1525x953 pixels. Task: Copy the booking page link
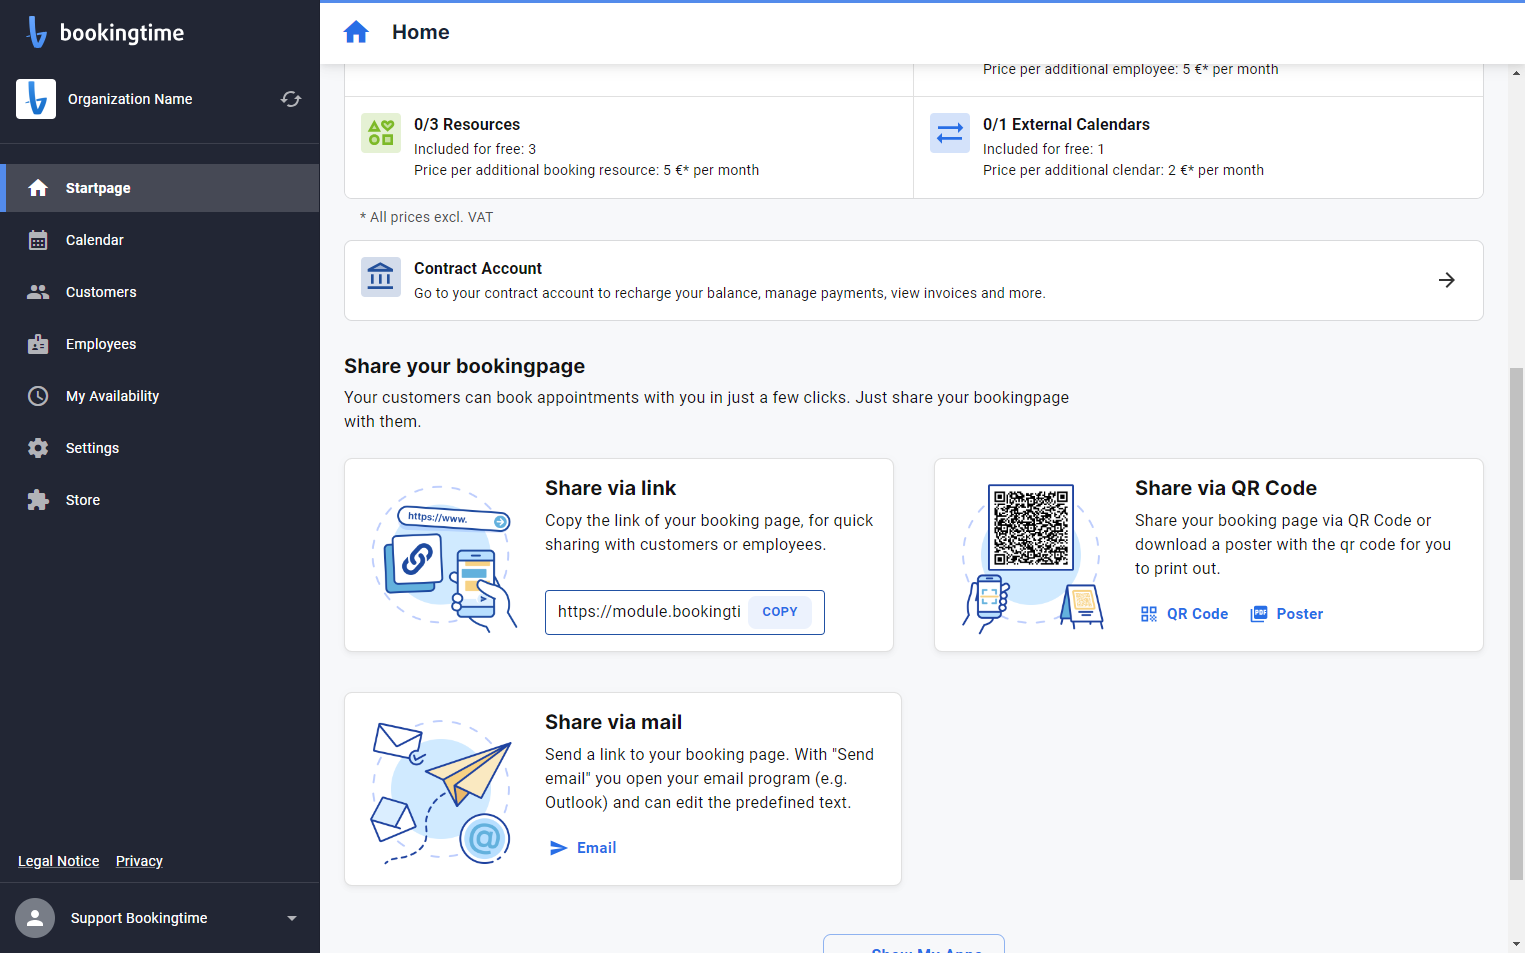pyautogui.click(x=780, y=612)
